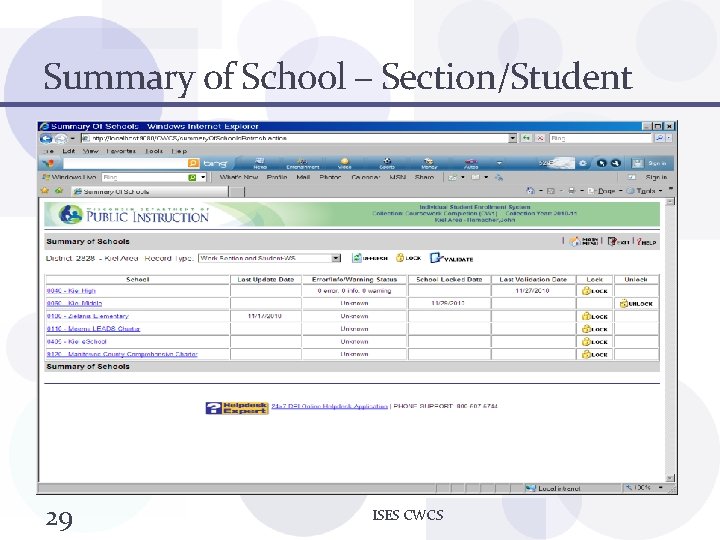
Task: Click the district-level Lock icon in toolbar
Action: pos(408,258)
